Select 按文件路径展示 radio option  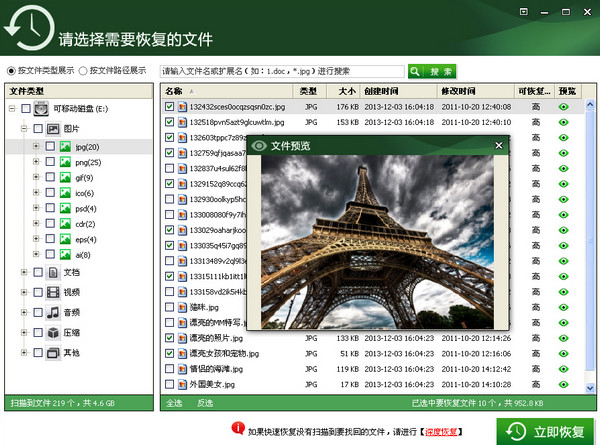[x=82, y=71]
